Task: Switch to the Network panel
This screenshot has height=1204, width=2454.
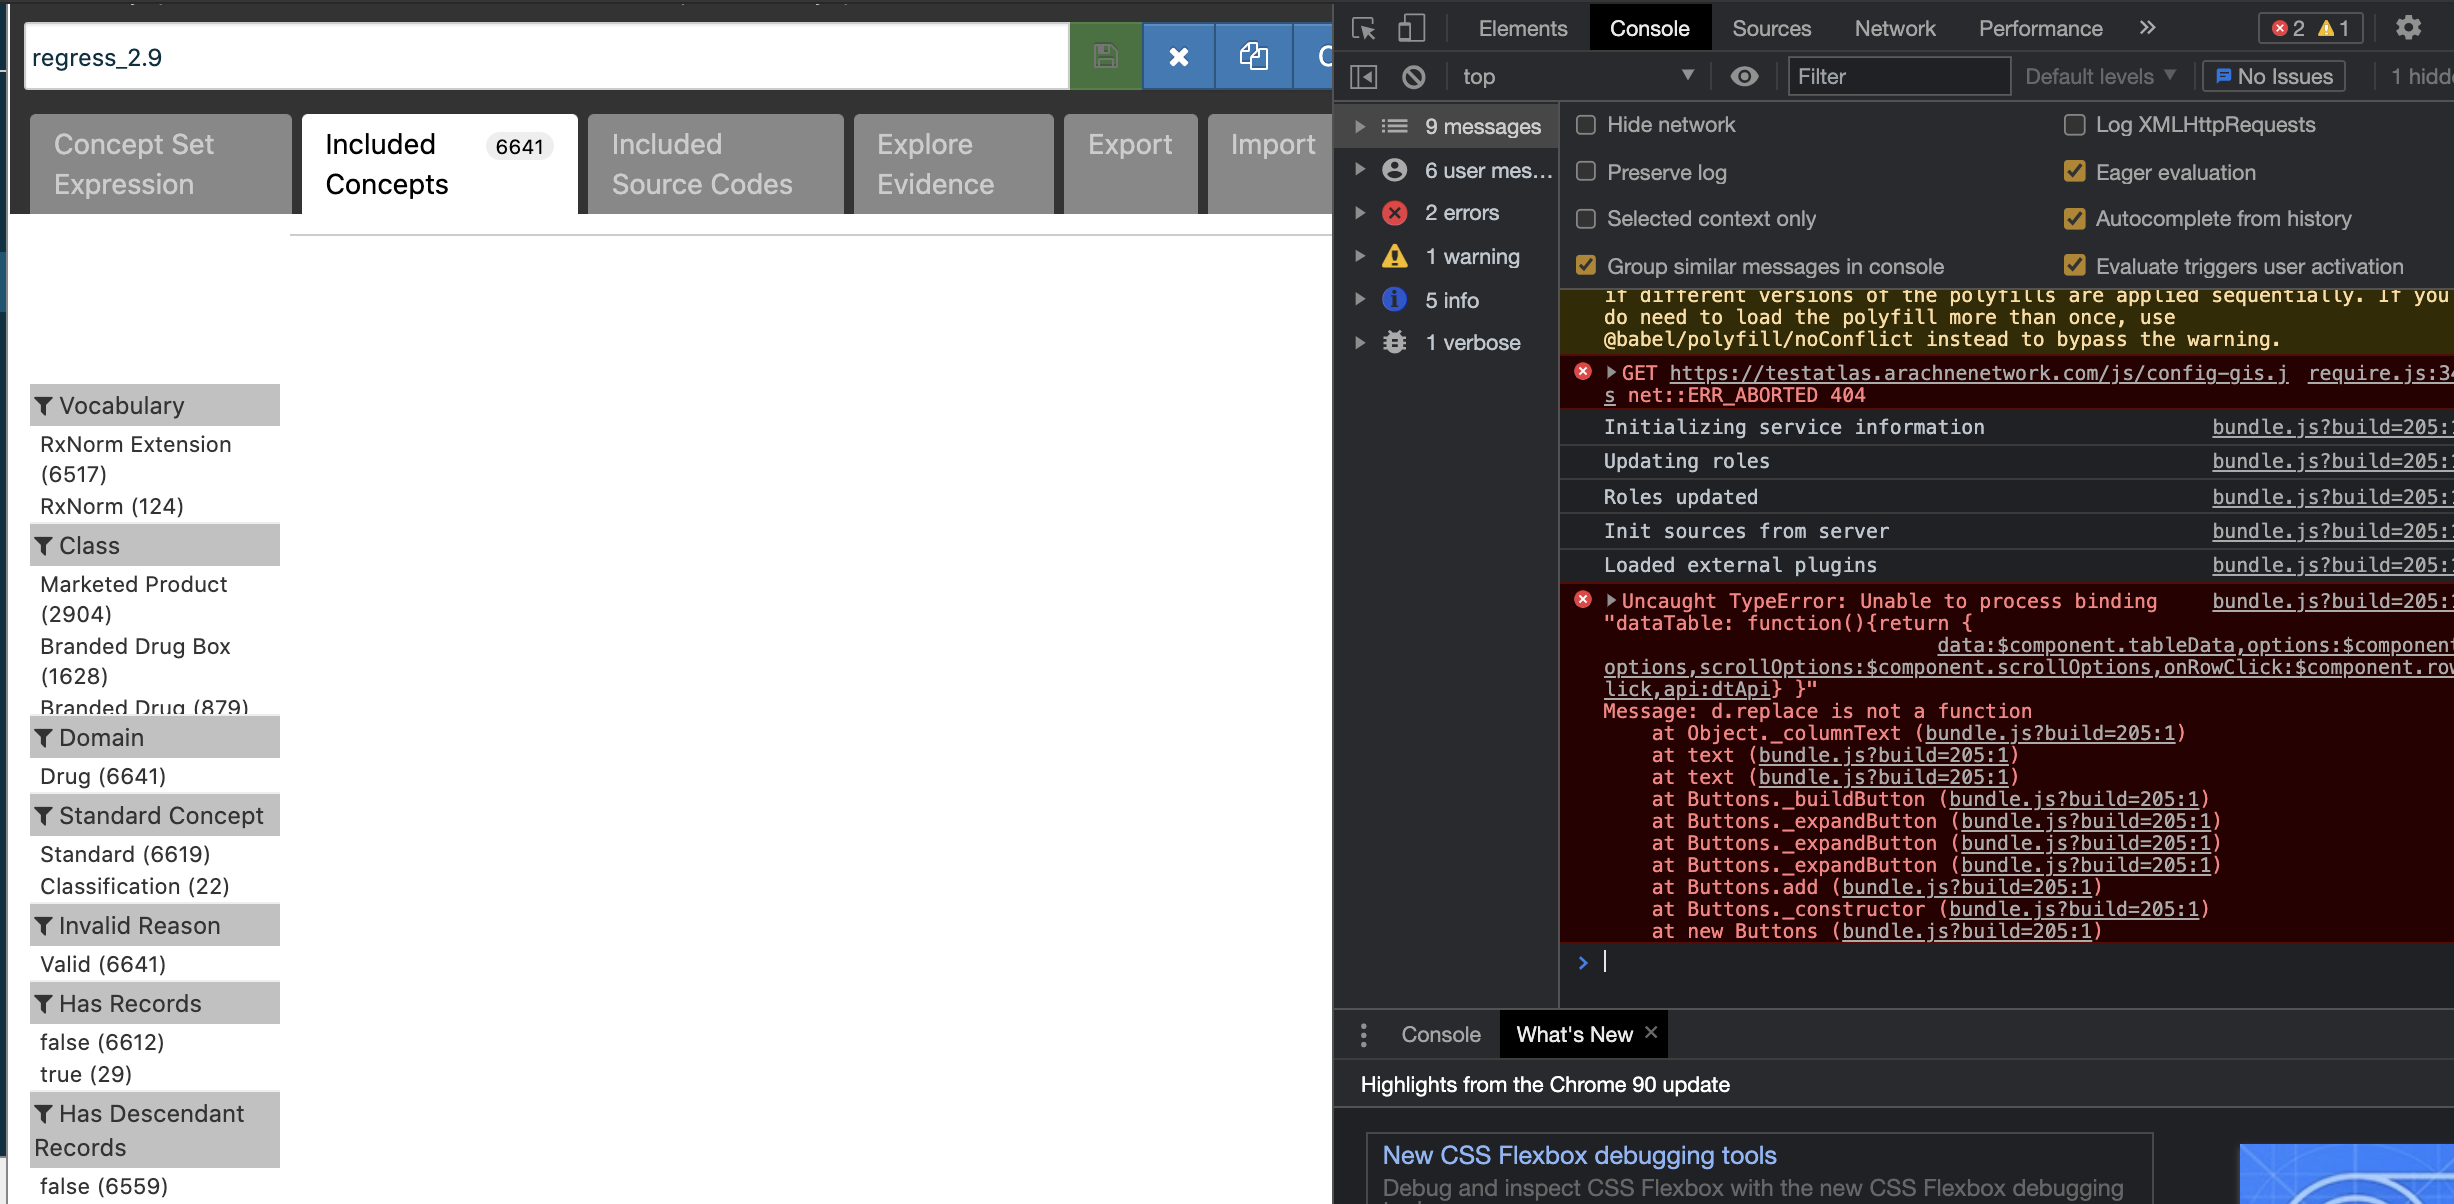Action: point(1894,28)
